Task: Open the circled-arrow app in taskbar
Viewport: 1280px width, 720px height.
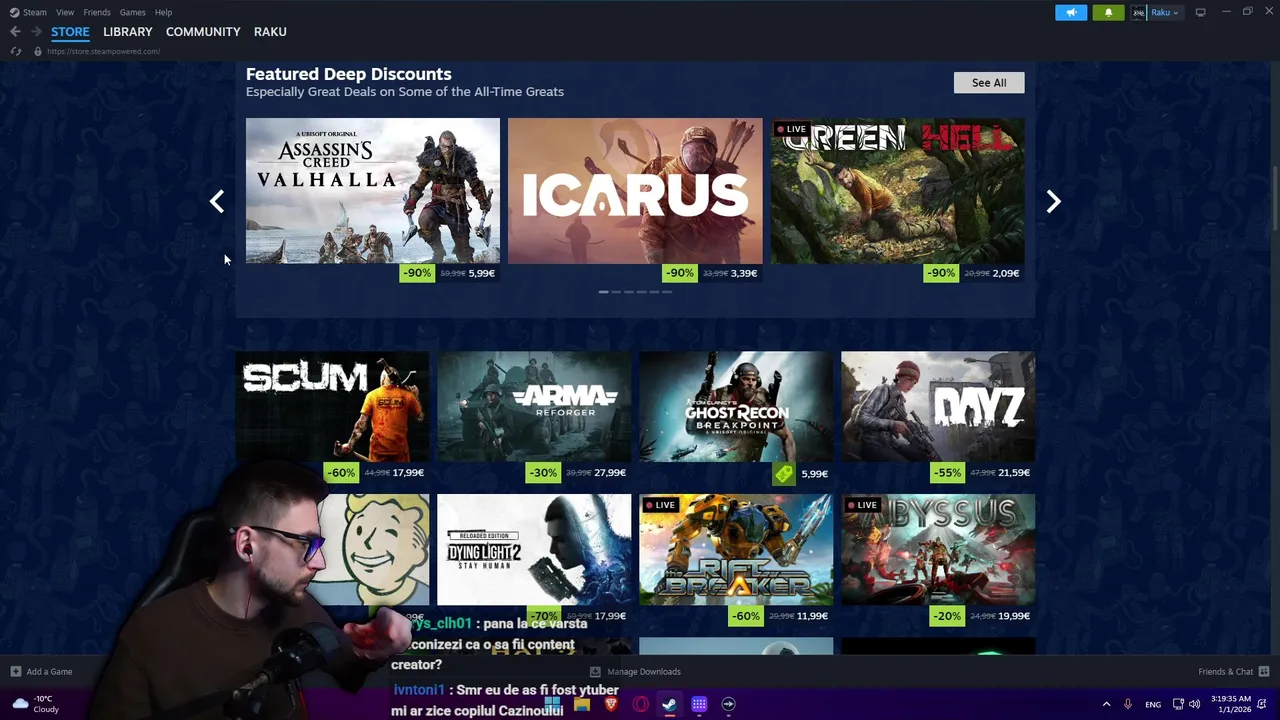Action: (728, 704)
